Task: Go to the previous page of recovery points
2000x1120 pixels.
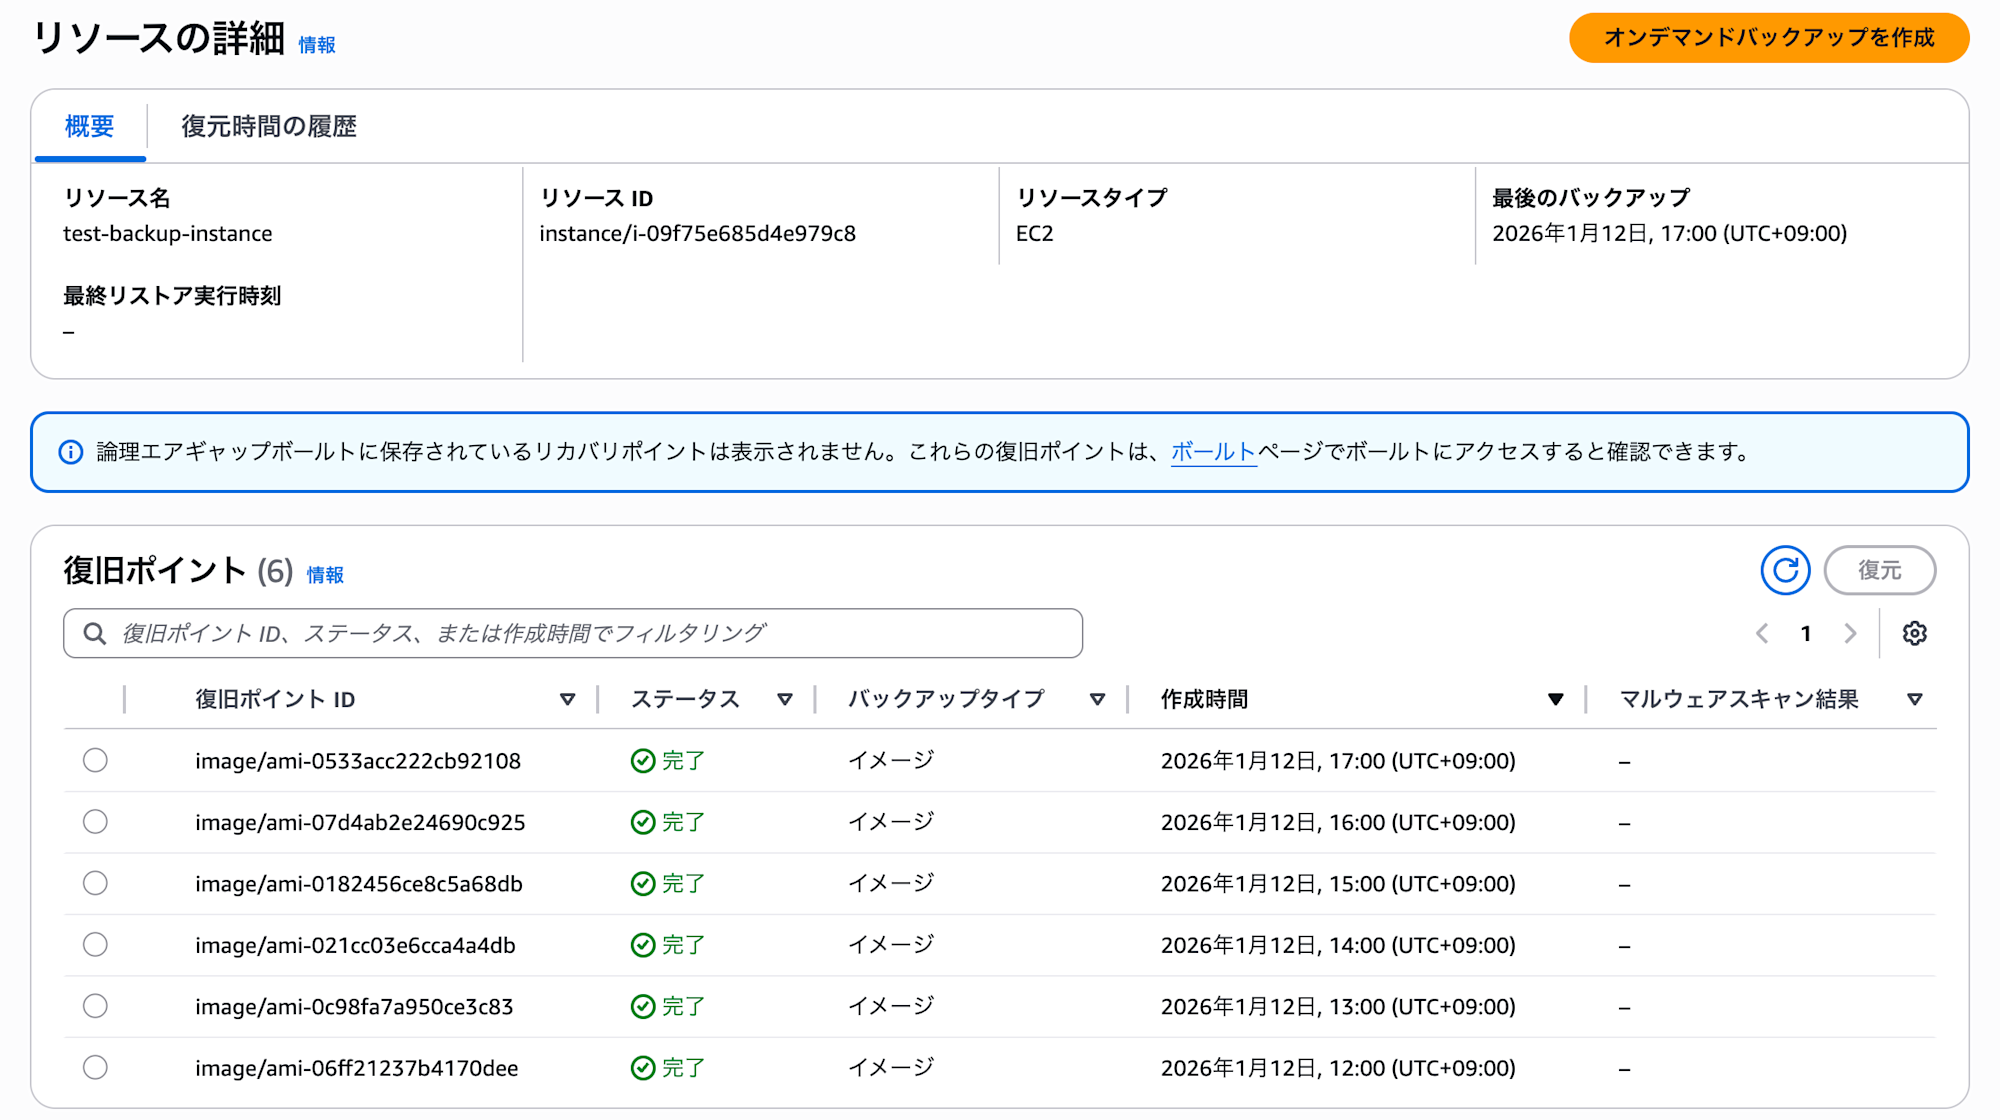Action: (x=1762, y=633)
